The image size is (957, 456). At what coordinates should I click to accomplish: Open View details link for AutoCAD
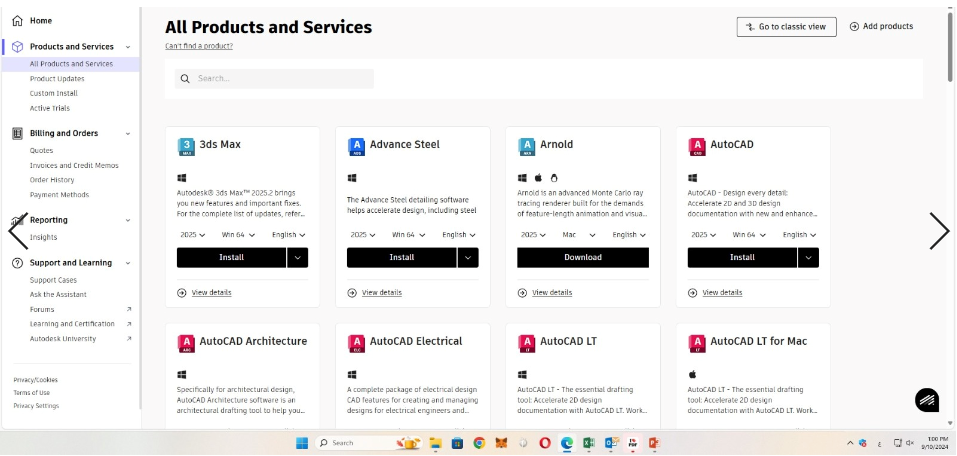[x=722, y=293]
